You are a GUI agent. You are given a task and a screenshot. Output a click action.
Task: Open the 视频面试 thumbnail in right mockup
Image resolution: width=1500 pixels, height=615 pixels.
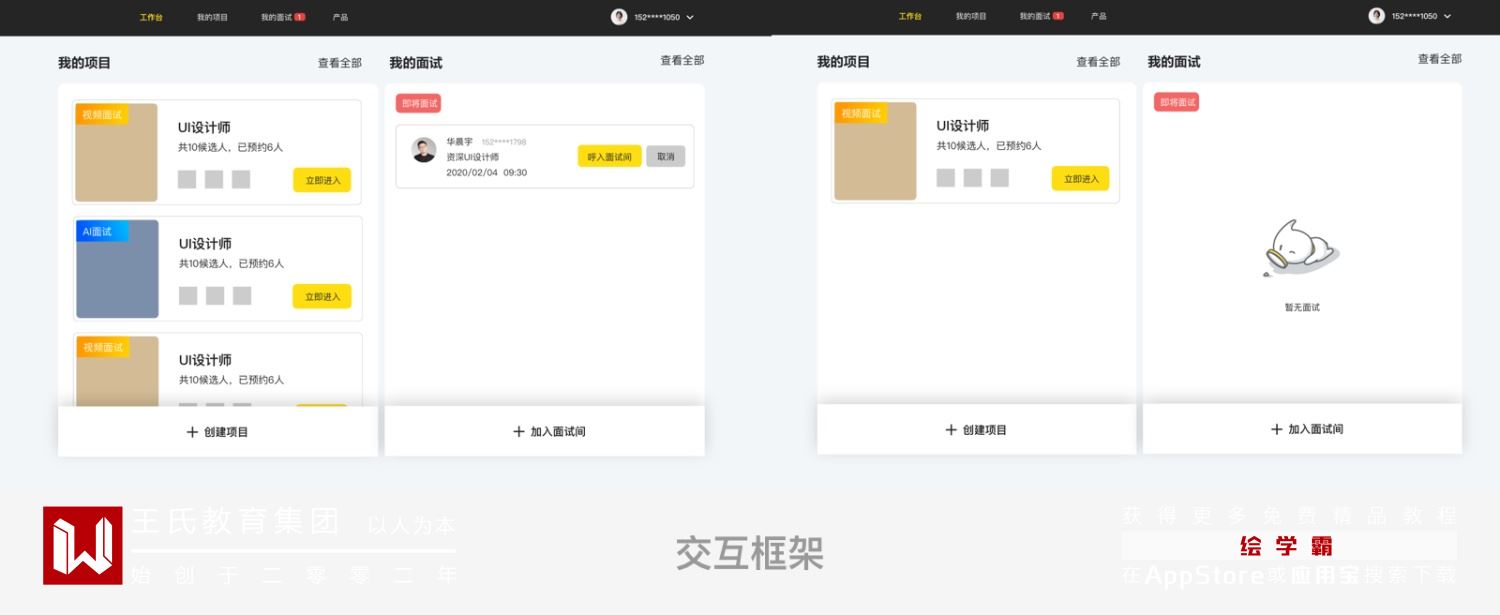coord(875,151)
